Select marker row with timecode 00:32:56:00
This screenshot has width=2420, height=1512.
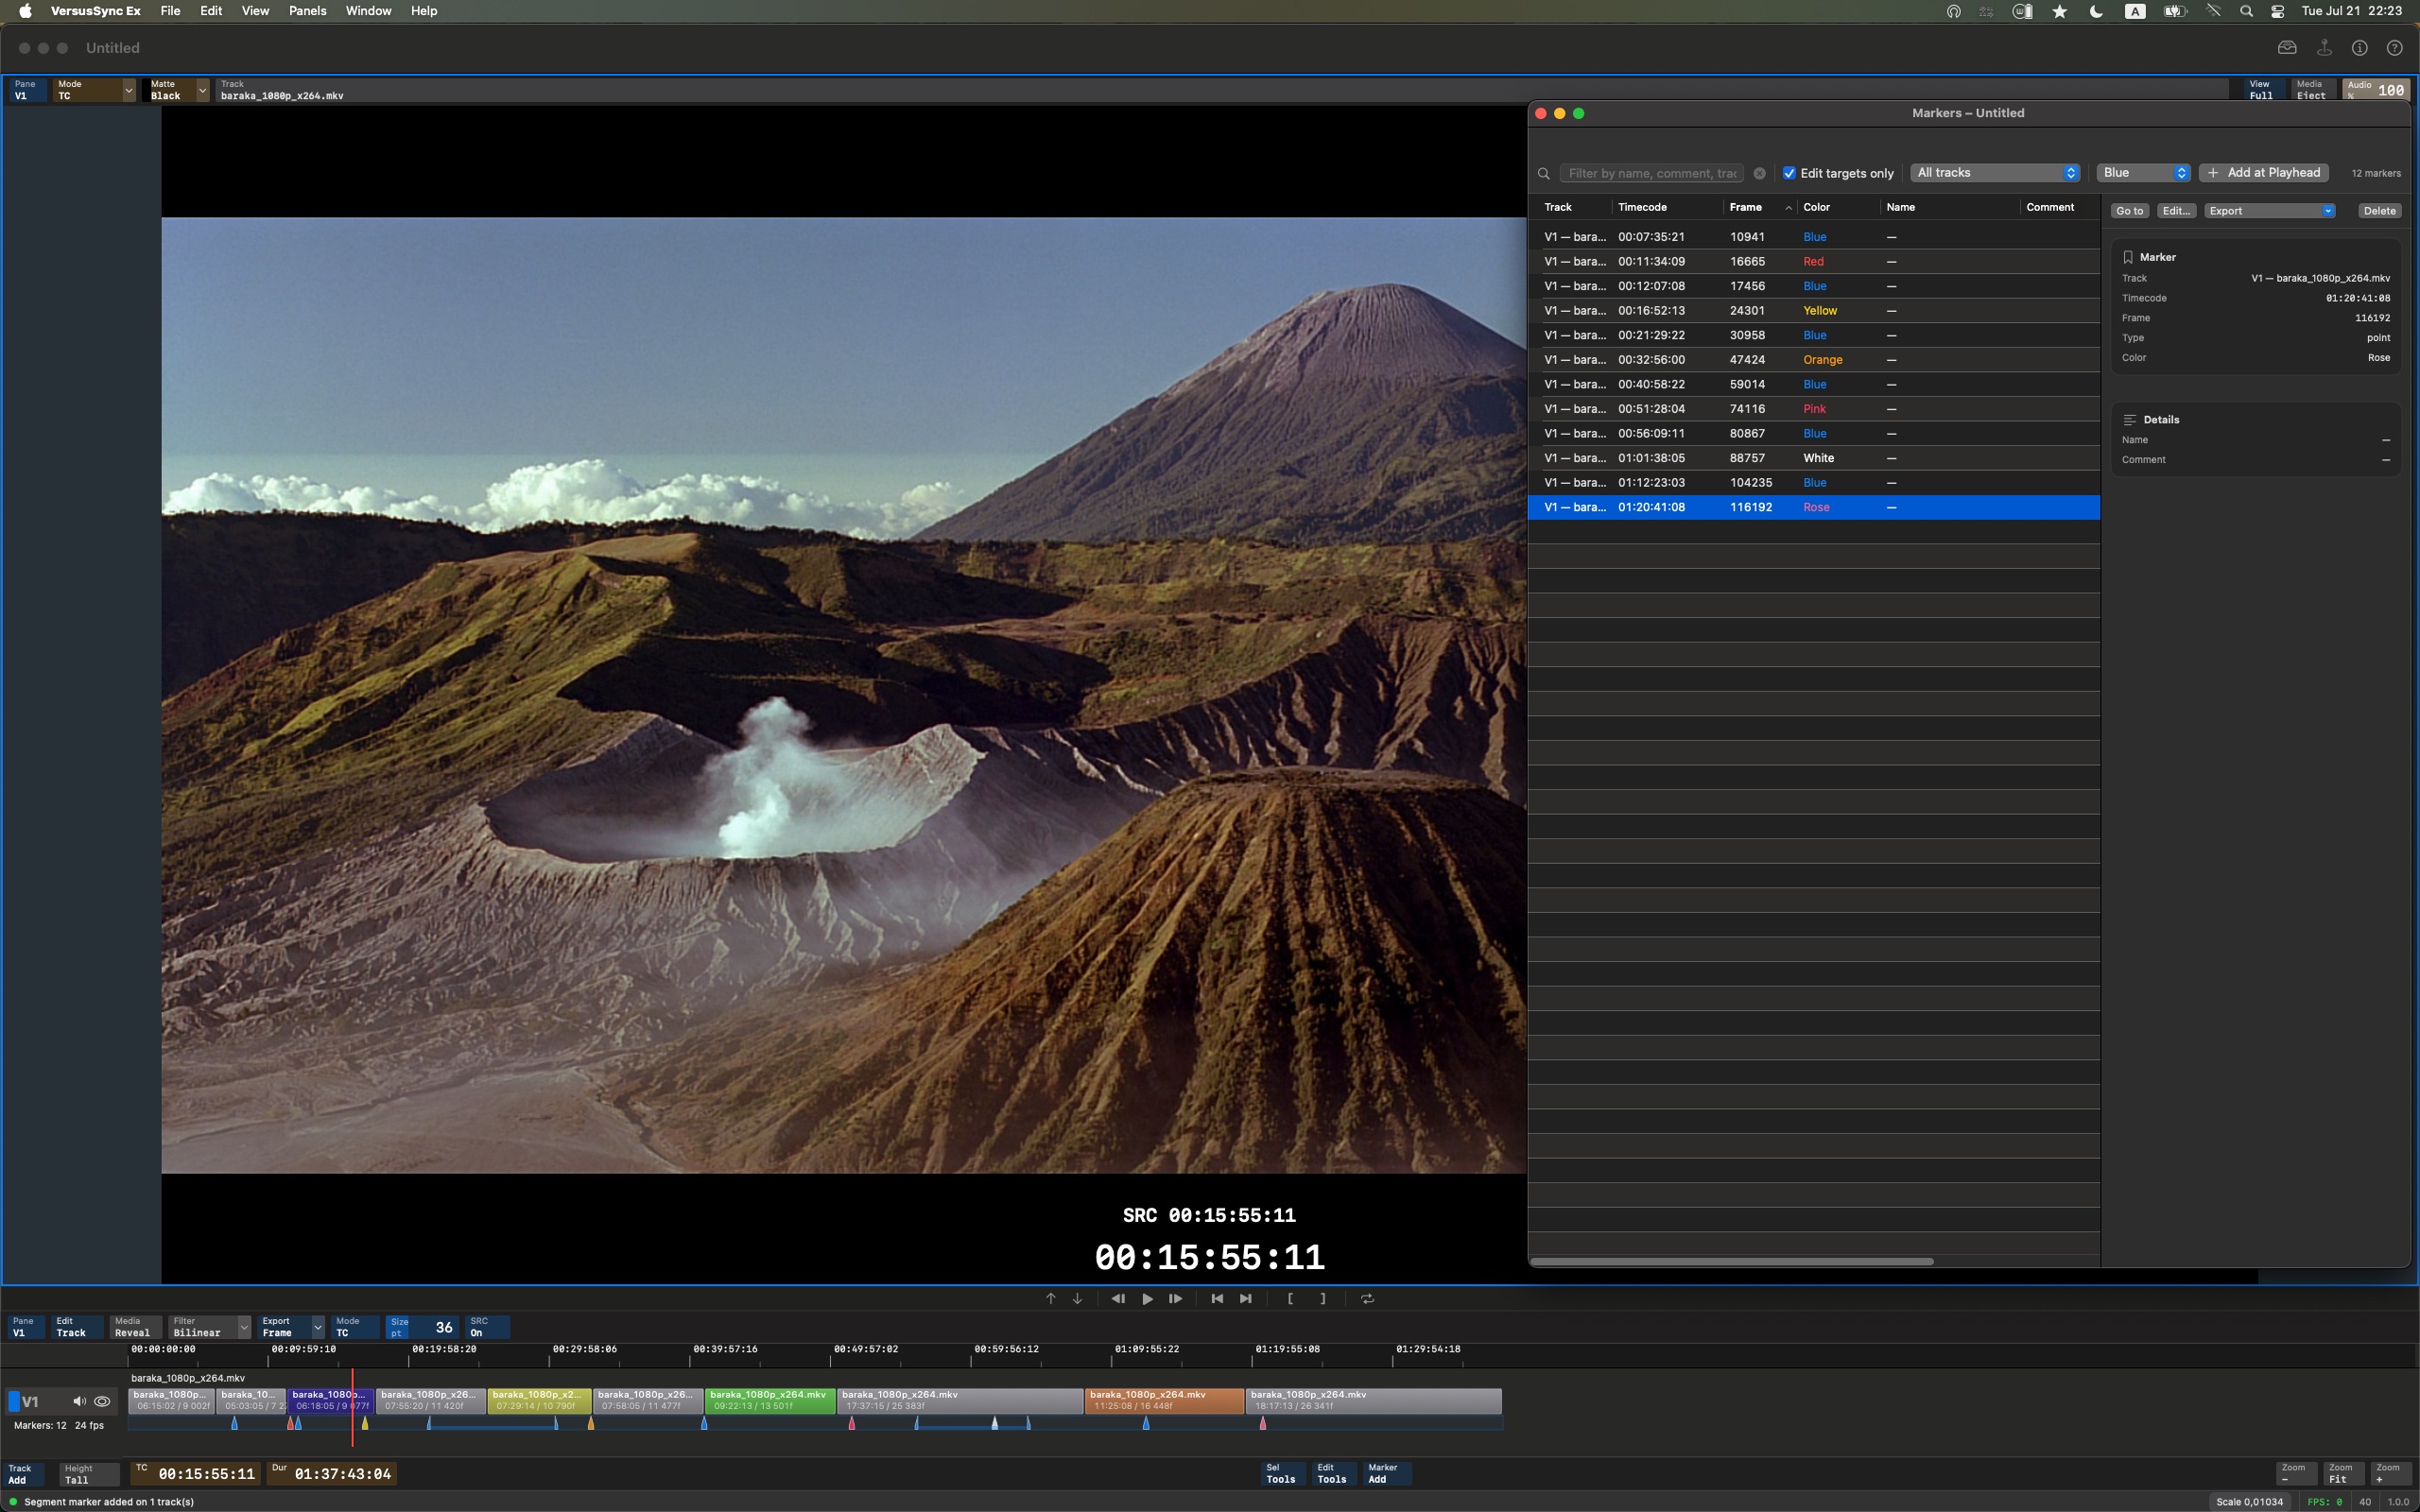point(1814,360)
